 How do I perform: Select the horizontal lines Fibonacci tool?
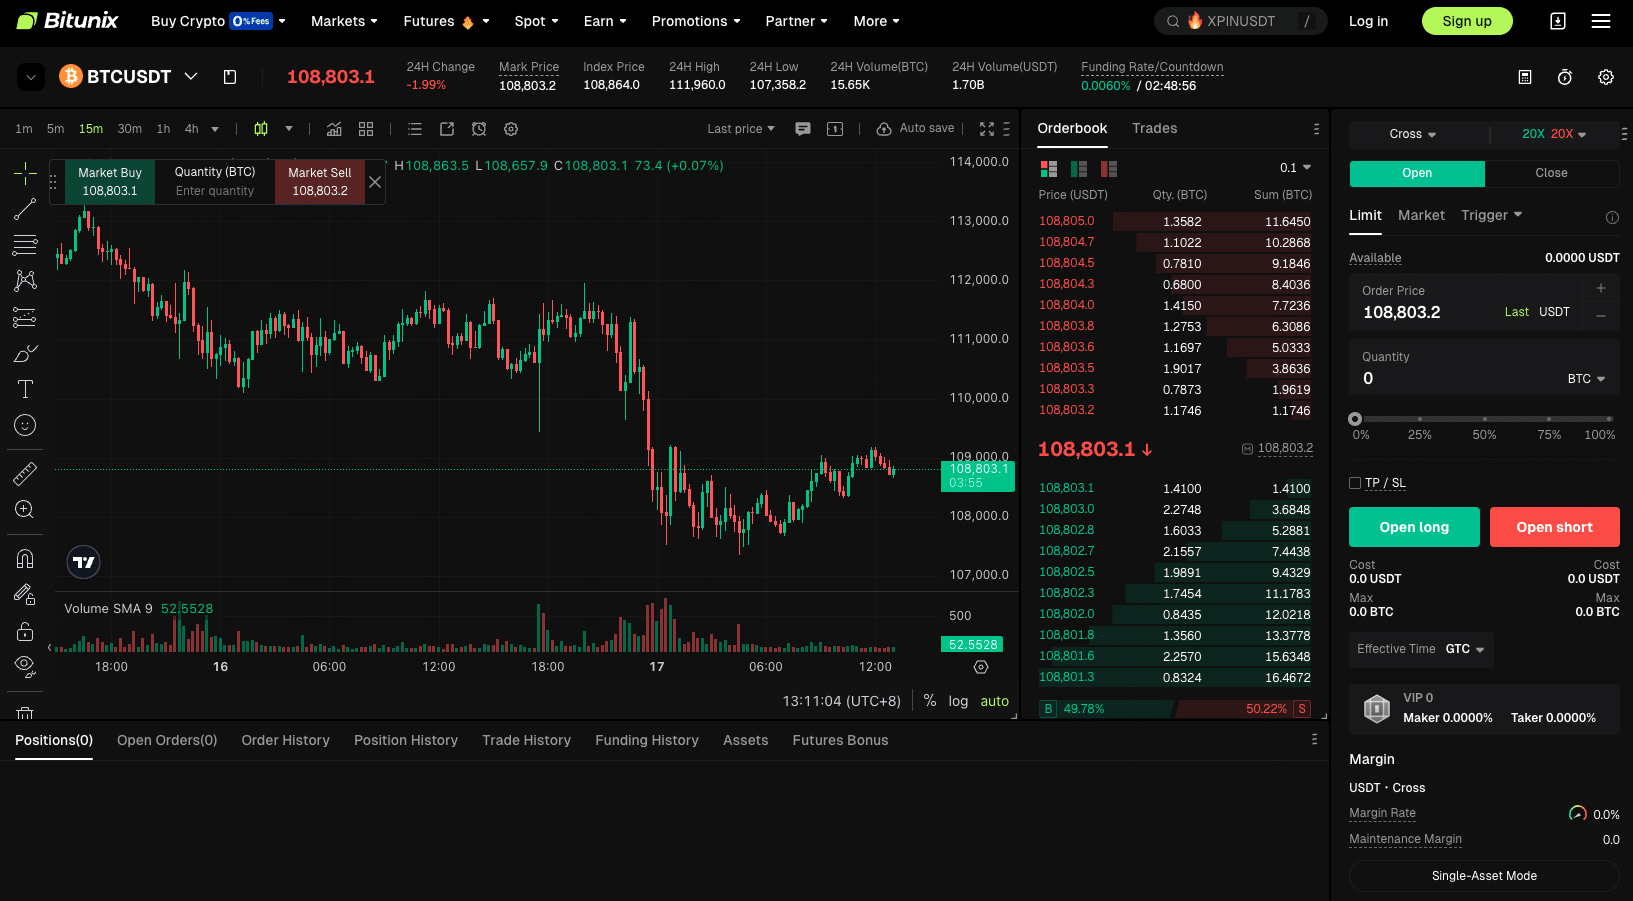25,245
